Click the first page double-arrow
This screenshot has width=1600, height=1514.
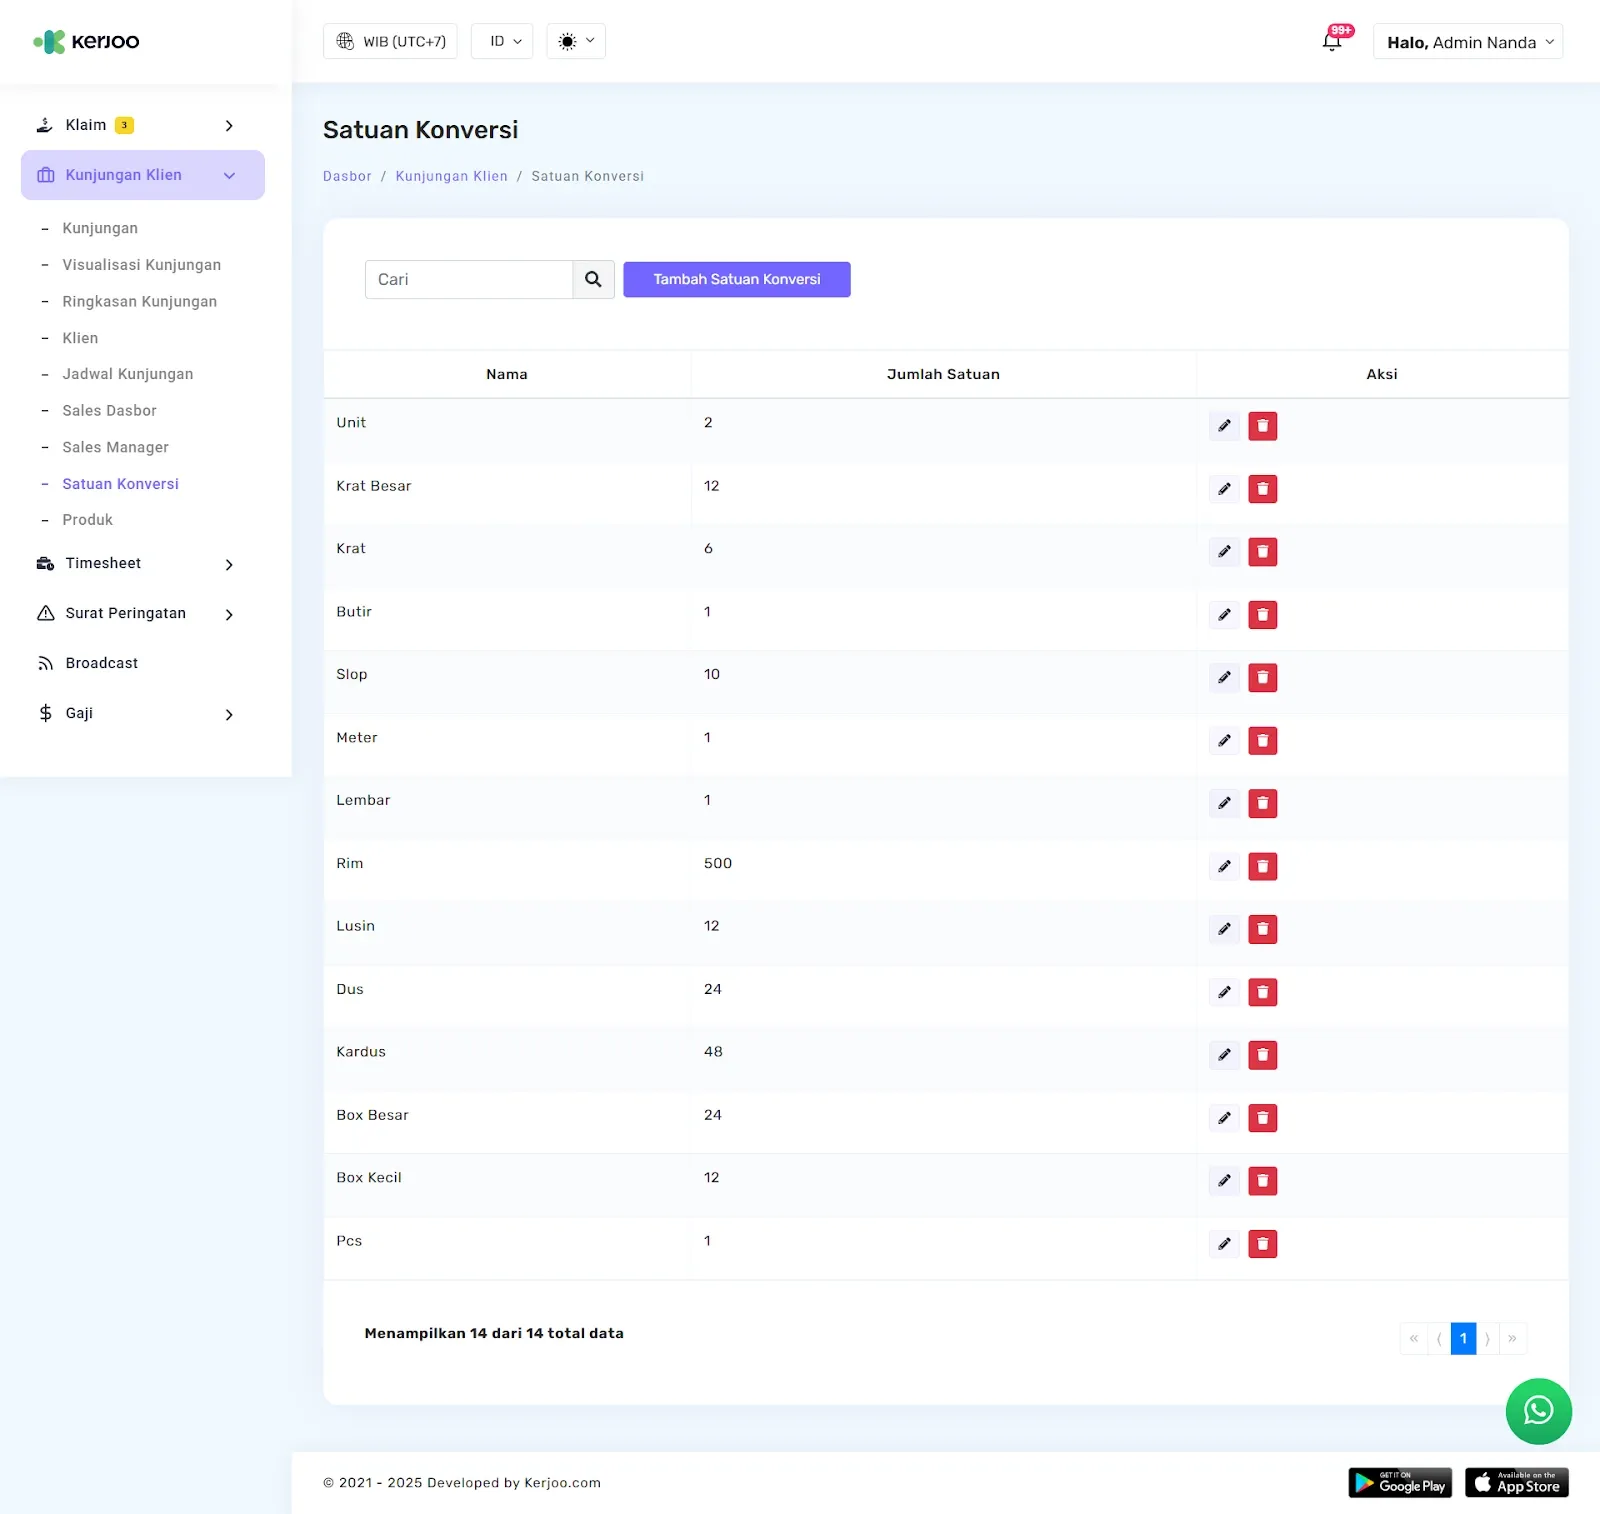pos(1414,1338)
